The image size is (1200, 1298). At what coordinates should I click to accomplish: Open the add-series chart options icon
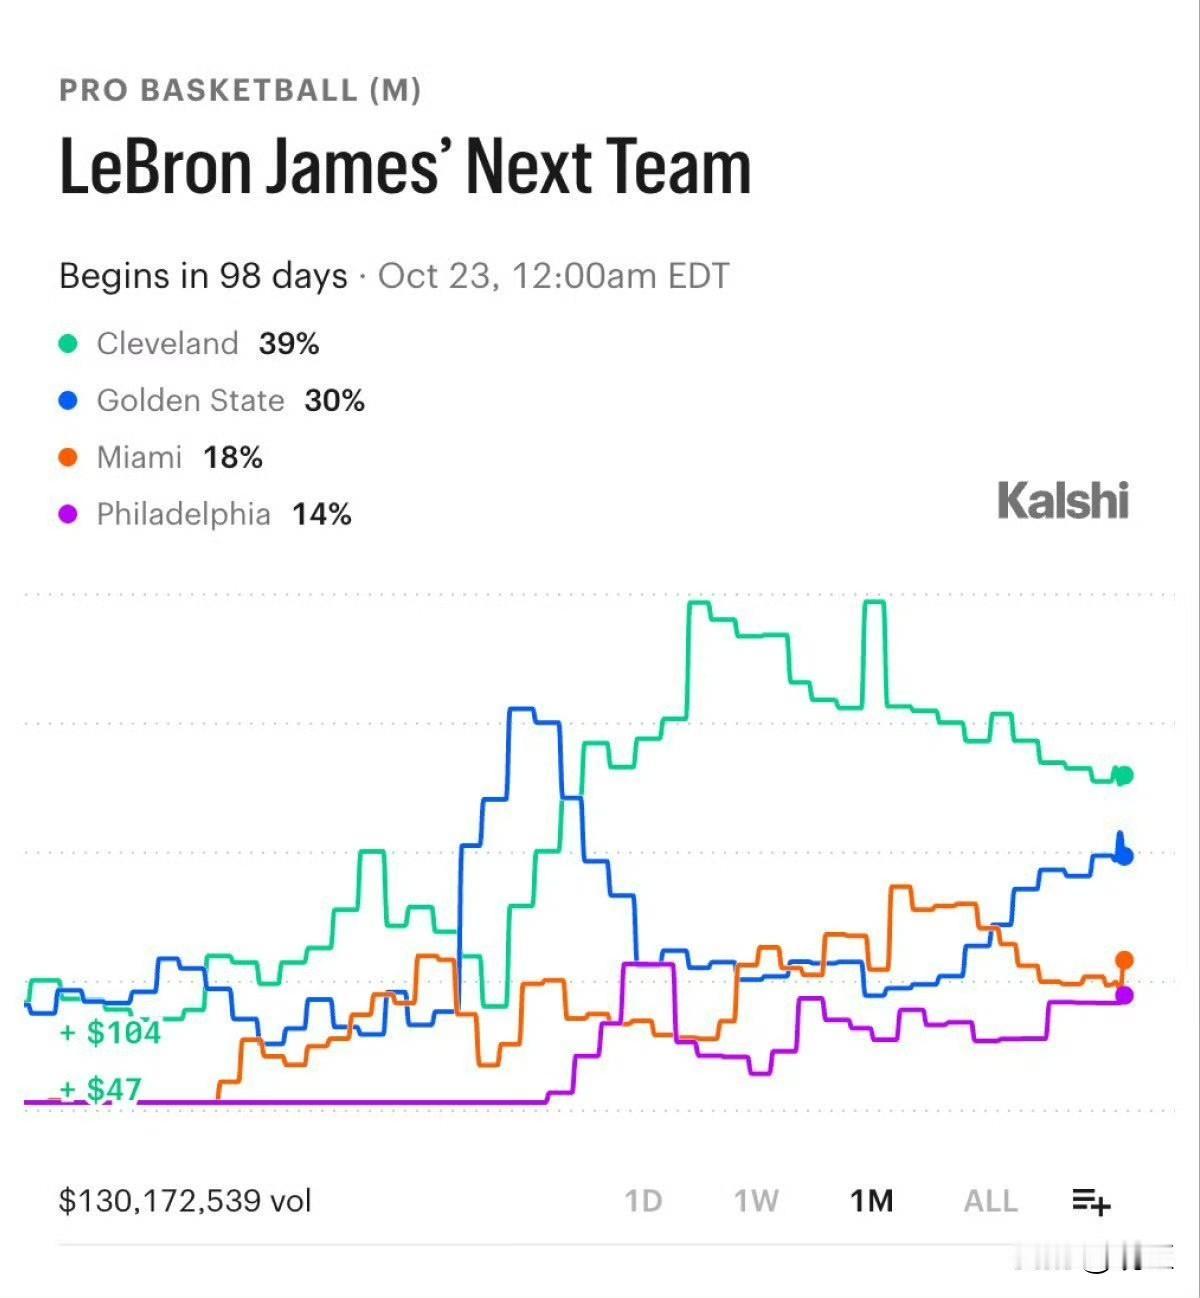[1091, 1200]
